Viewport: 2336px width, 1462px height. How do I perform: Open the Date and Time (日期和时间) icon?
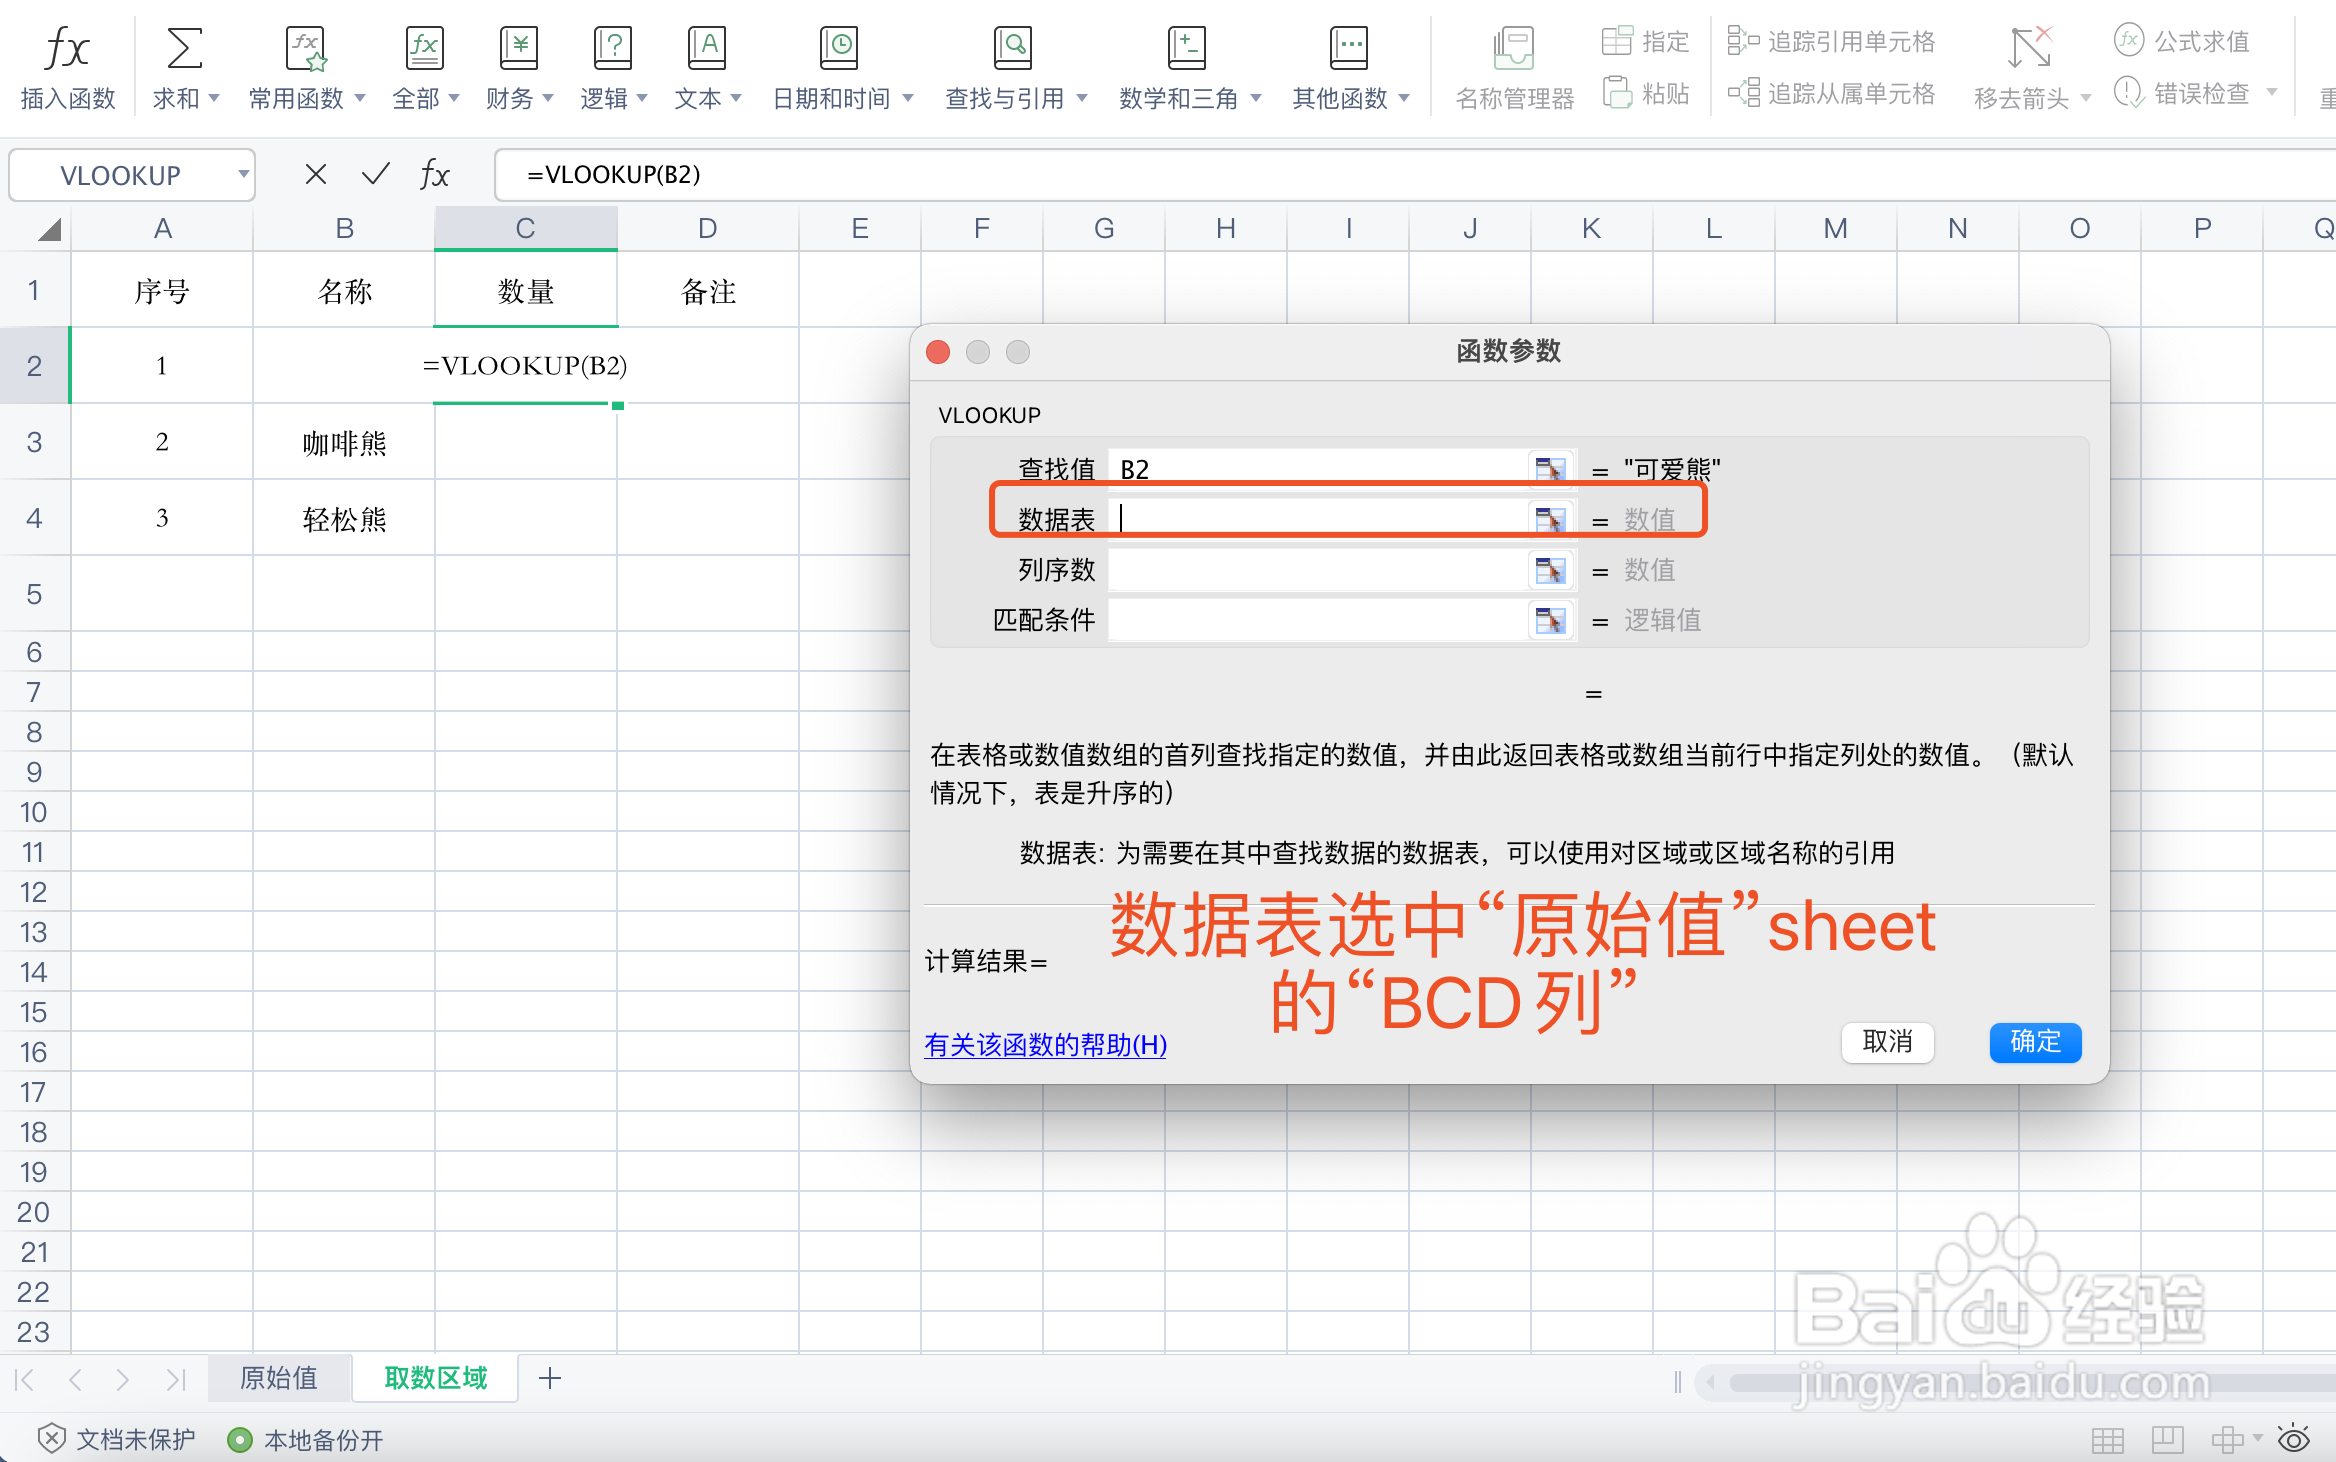[839, 48]
